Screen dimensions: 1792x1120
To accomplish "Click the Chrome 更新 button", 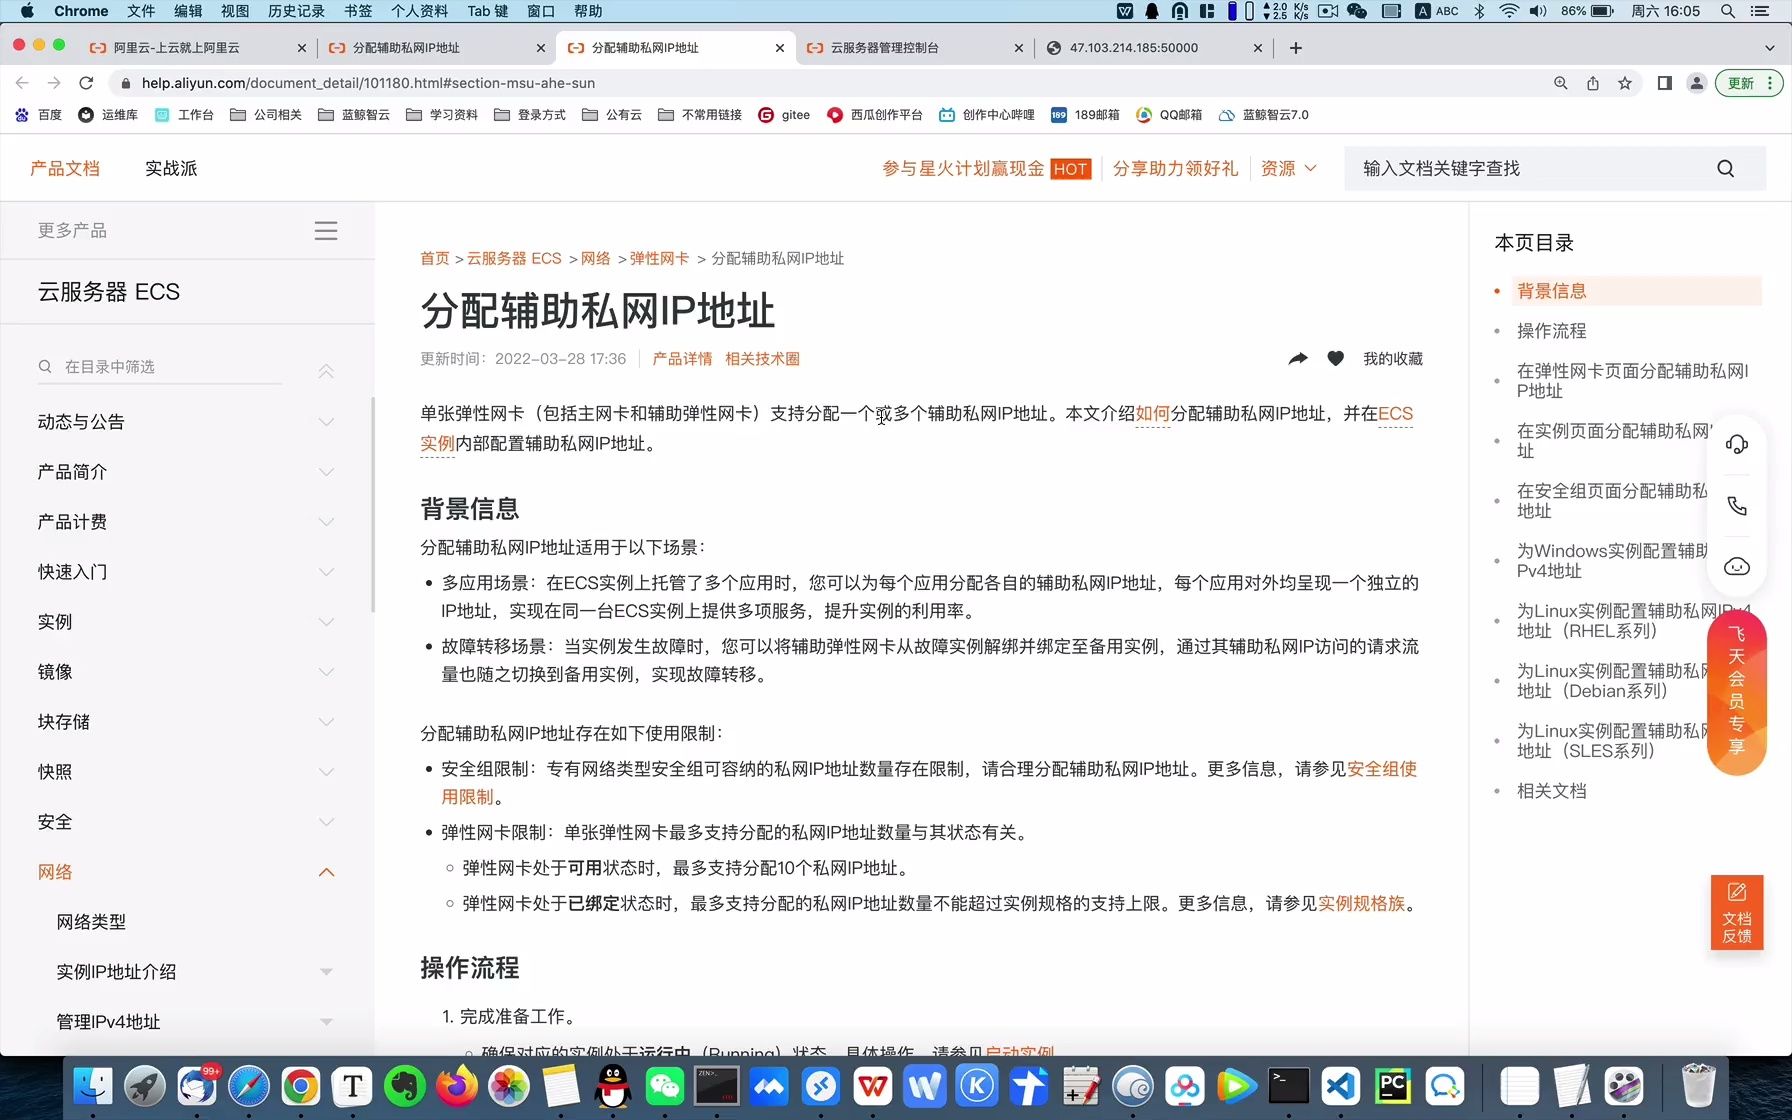I will (x=1748, y=83).
